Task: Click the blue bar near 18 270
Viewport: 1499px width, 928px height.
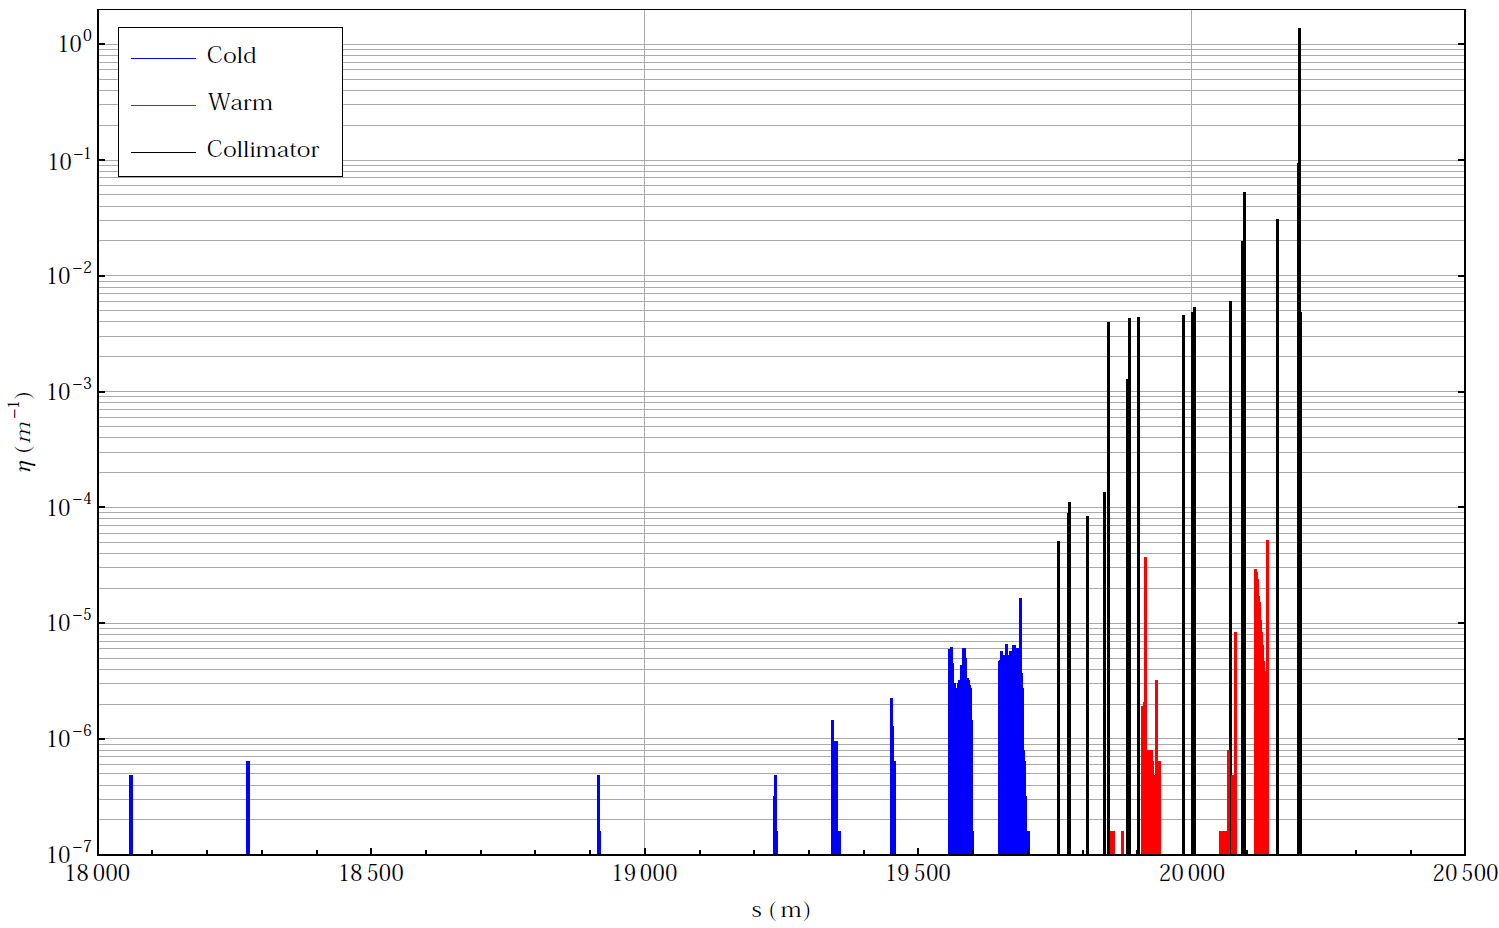Action: point(248,808)
